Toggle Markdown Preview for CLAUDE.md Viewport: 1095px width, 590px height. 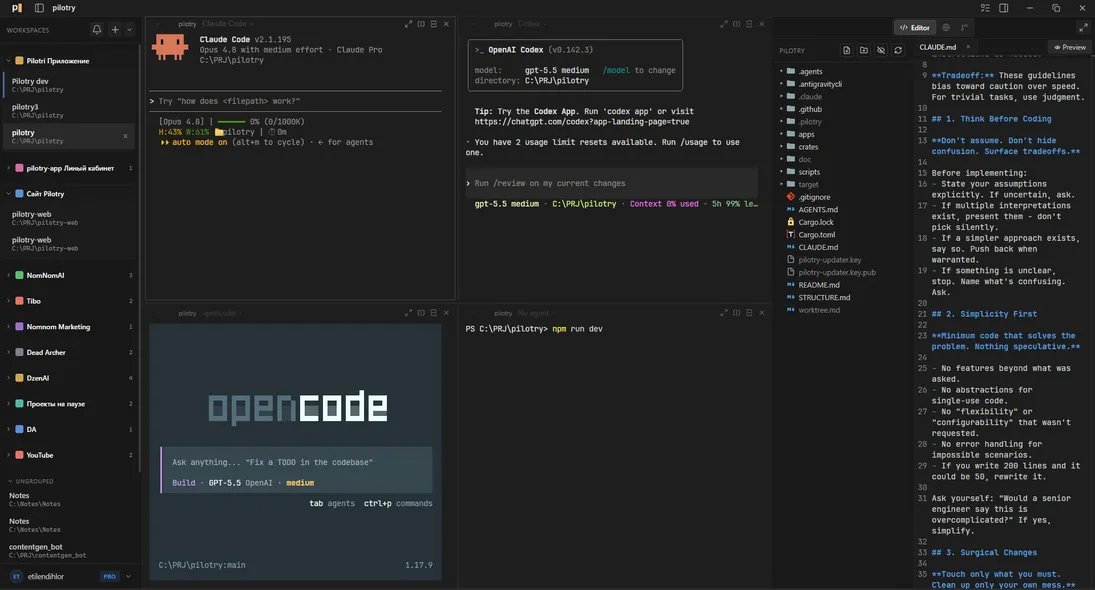[1070, 47]
